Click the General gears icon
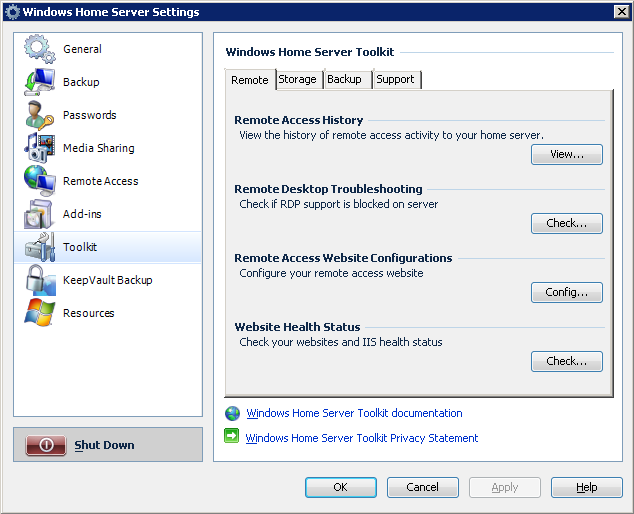 point(39,49)
